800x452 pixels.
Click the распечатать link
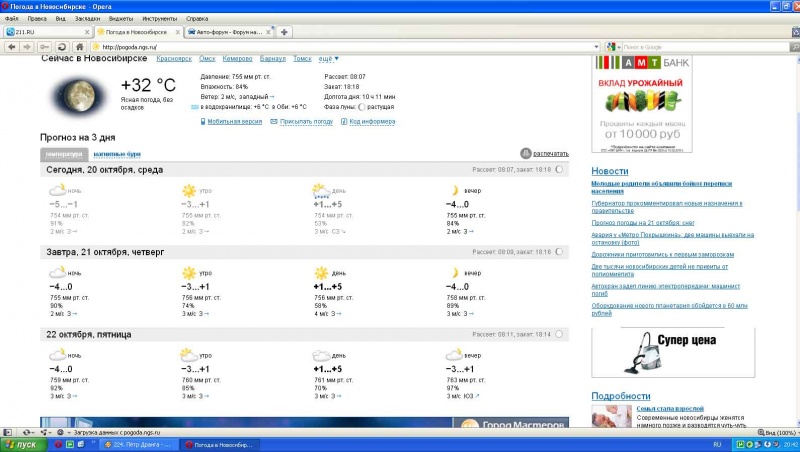click(x=551, y=154)
